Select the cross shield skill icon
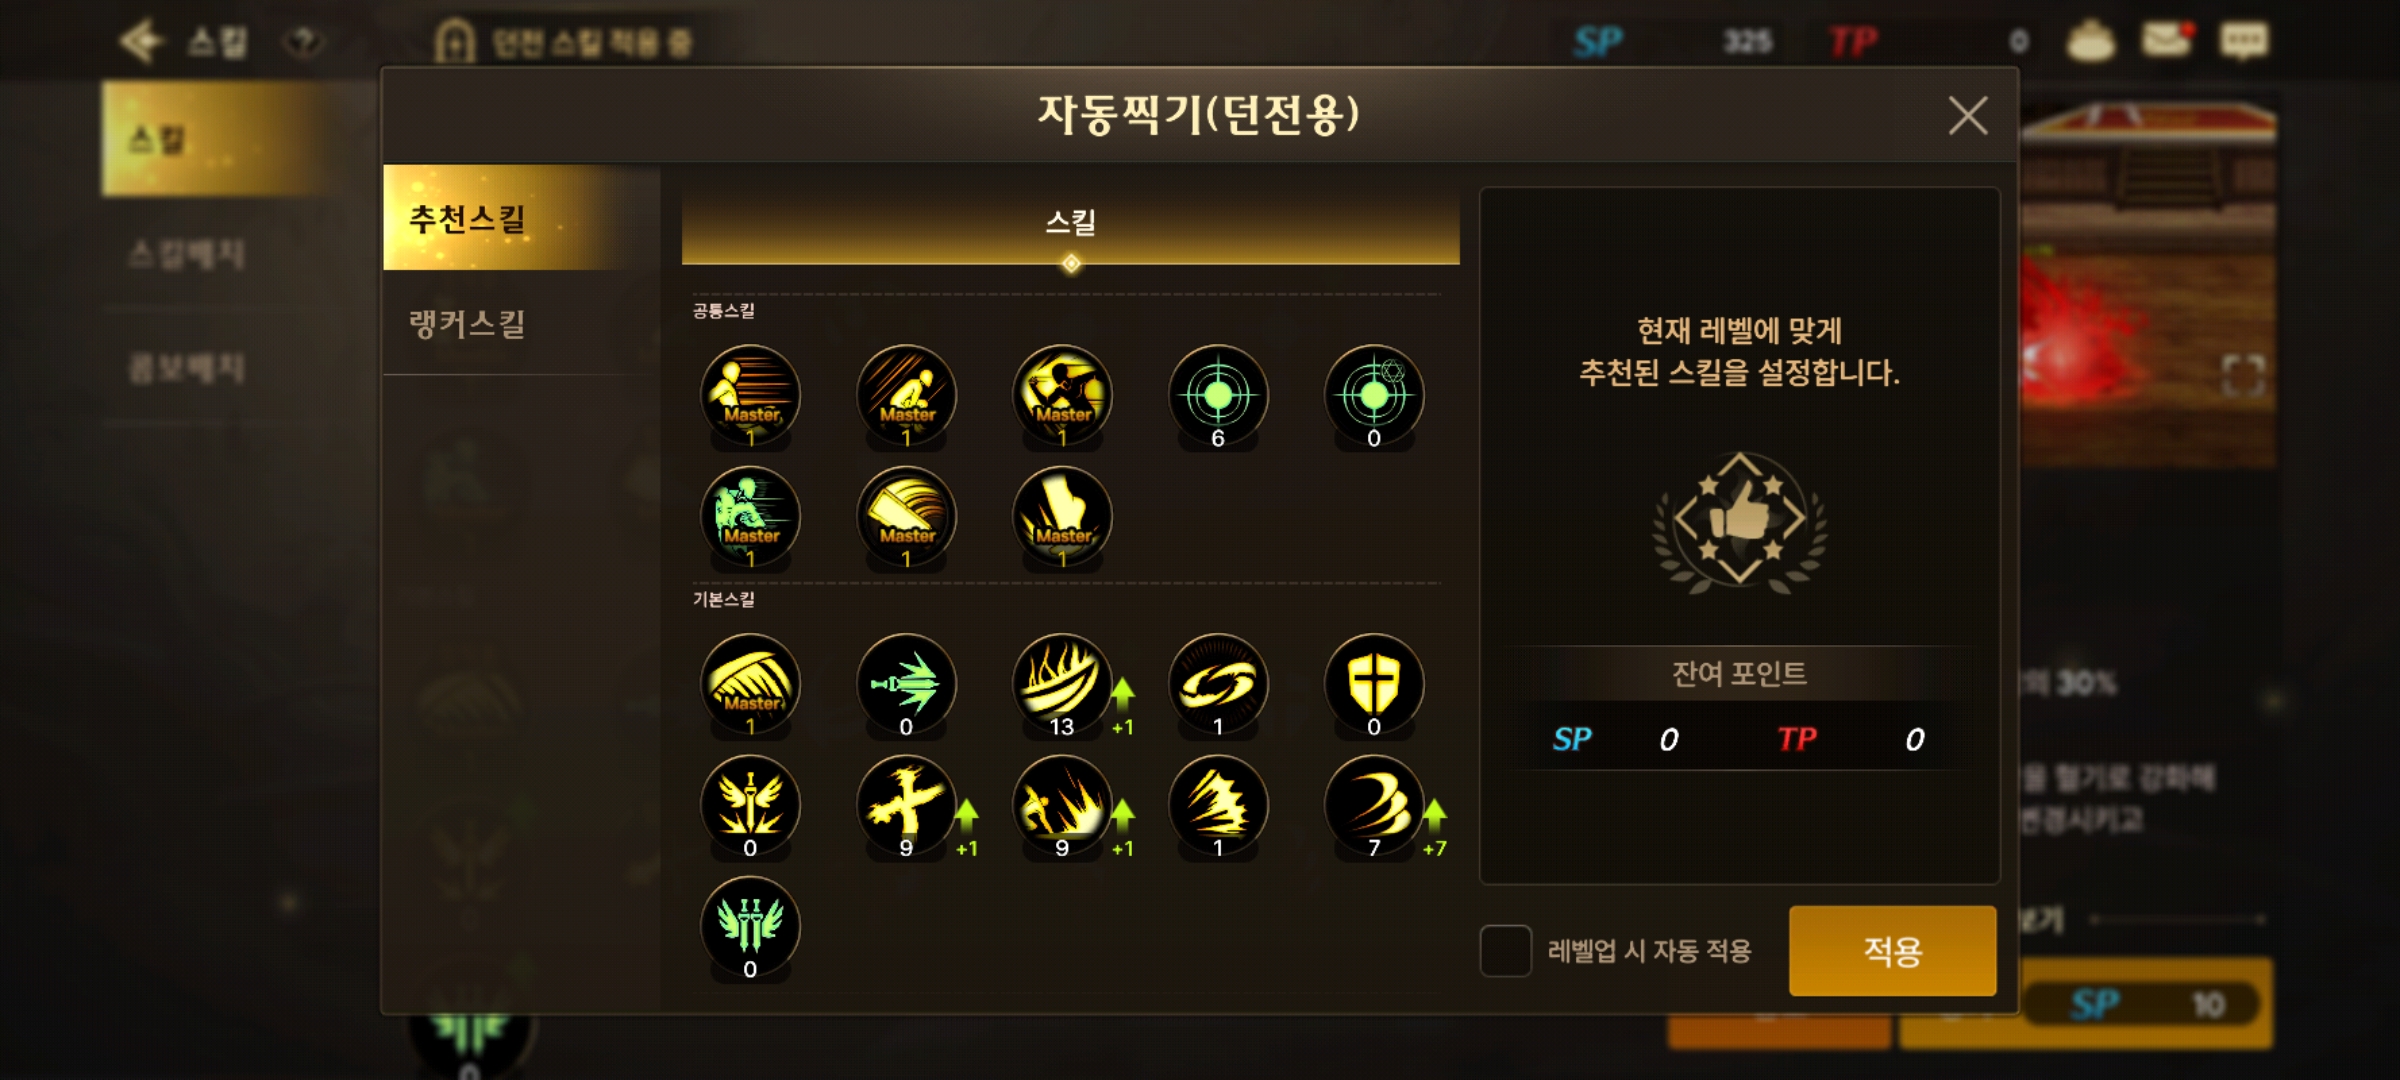The height and width of the screenshot is (1080, 2400). [x=1373, y=684]
